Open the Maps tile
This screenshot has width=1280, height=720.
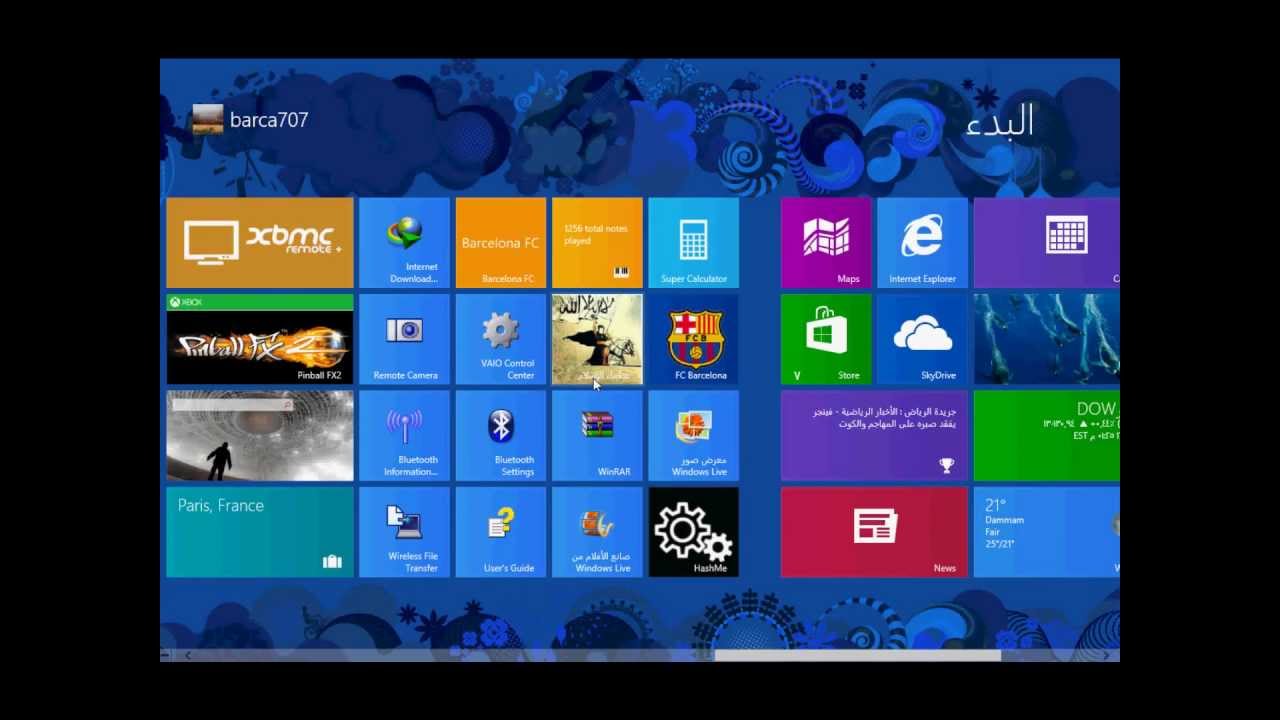[826, 243]
